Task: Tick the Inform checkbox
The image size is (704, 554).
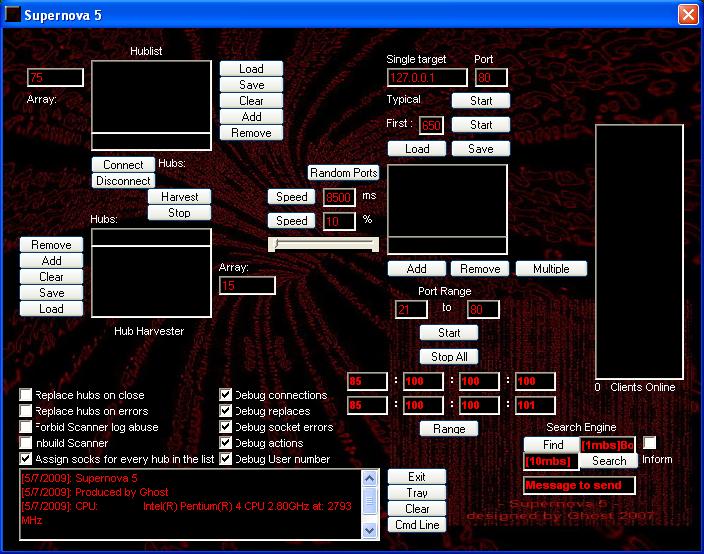Action: pos(649,443)
